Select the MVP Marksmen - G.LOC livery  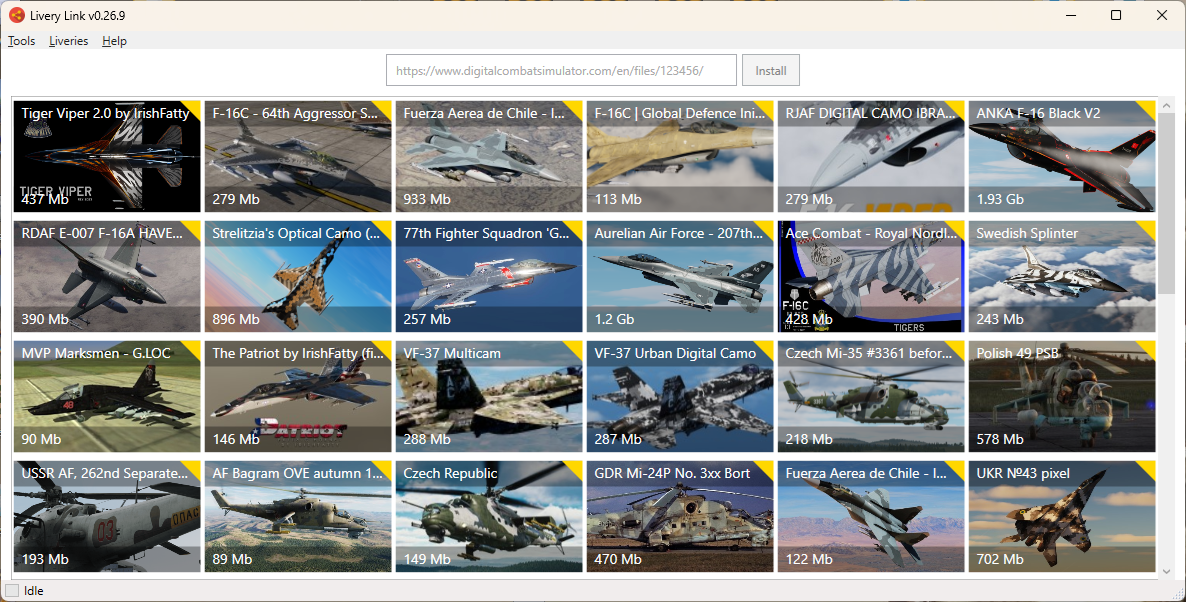(x=107, y=397)
